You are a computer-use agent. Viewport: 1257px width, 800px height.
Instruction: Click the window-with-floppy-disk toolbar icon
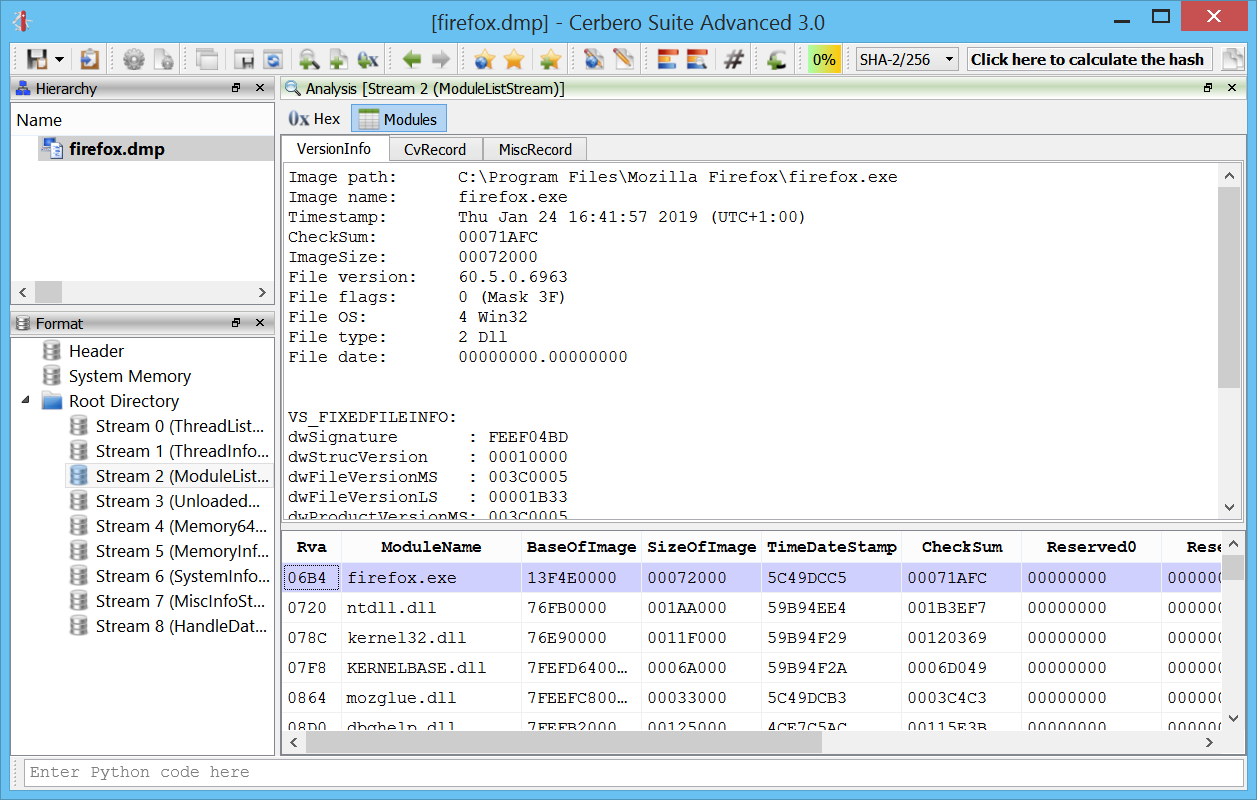pos(243,59)
